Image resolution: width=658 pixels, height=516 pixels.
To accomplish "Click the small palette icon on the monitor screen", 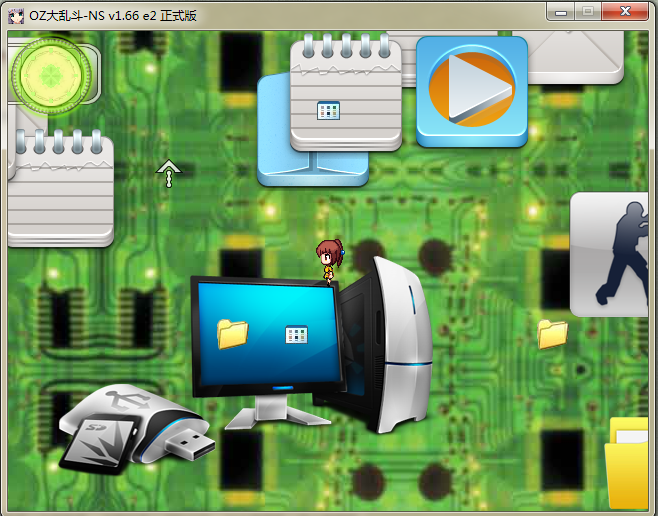I will (x=296, y=335).
